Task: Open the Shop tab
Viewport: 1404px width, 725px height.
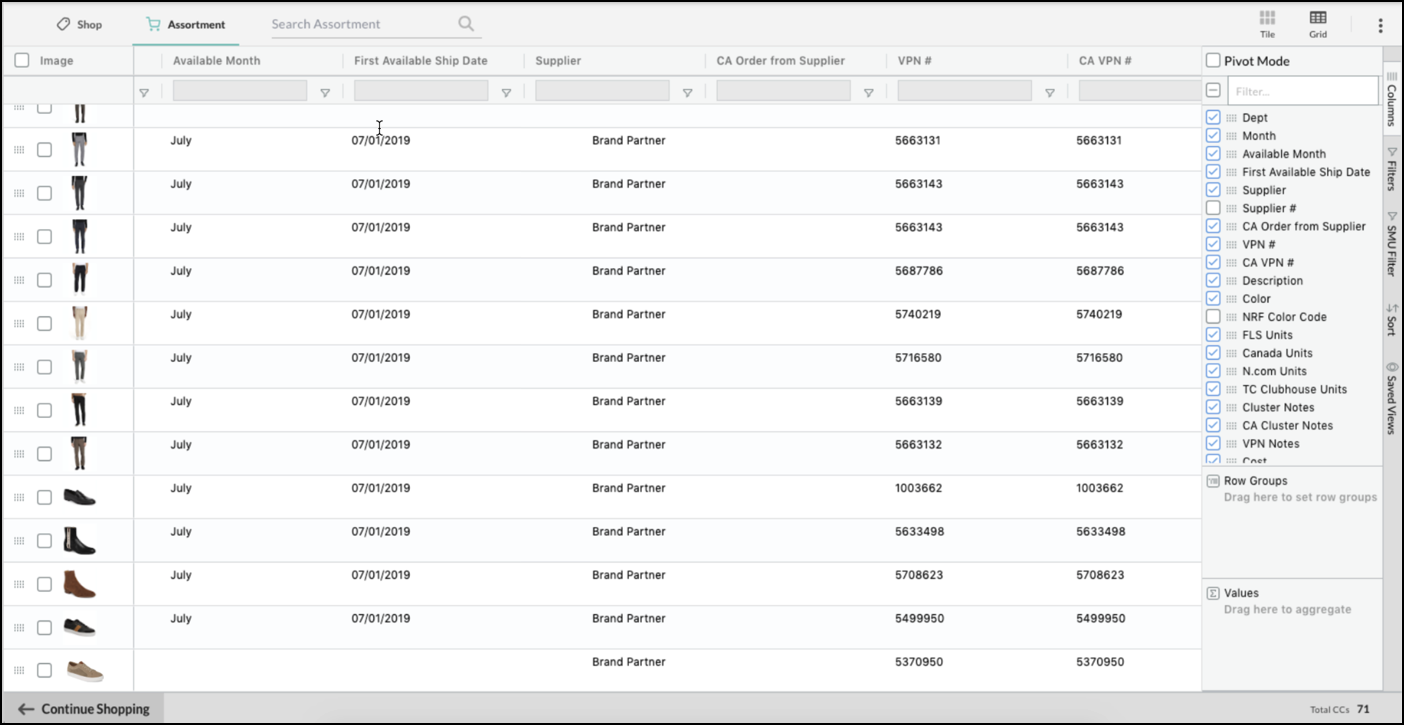Action: [x=79, y=24]
